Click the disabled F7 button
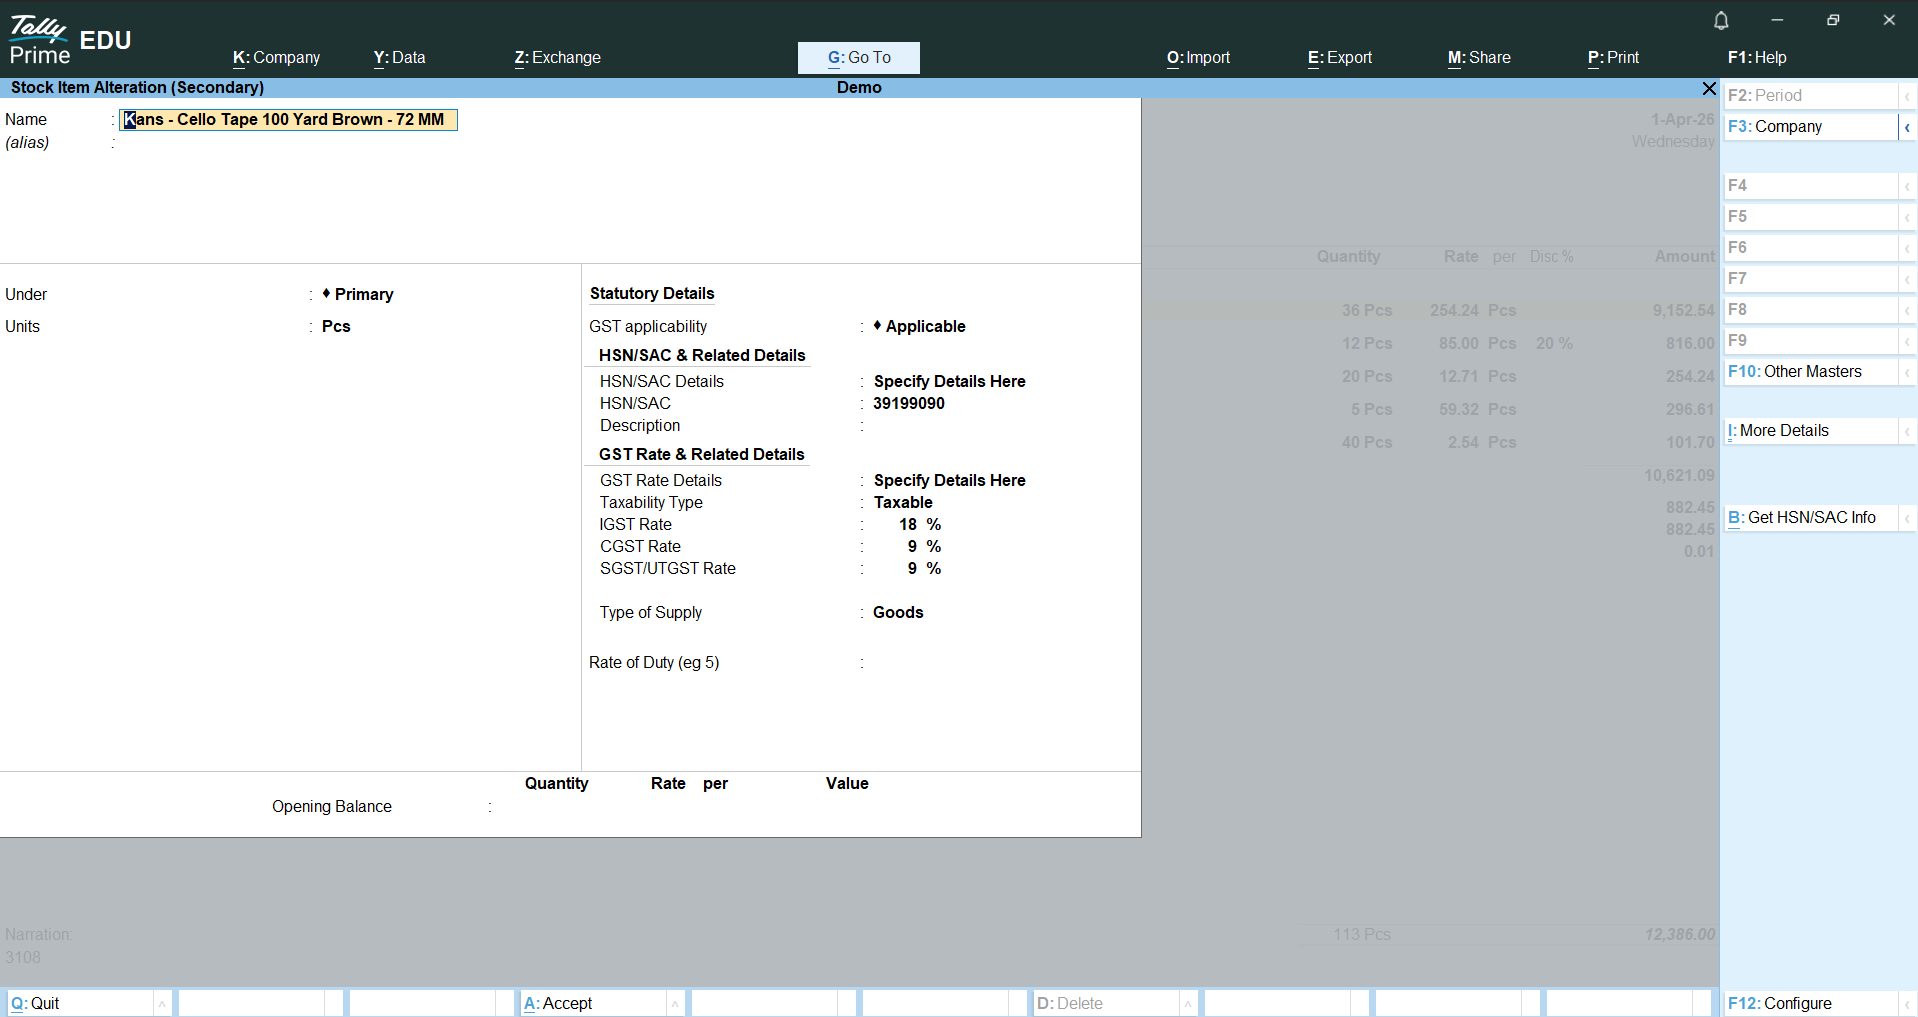The image size is (1918, 1017). tap(1811, 278)
